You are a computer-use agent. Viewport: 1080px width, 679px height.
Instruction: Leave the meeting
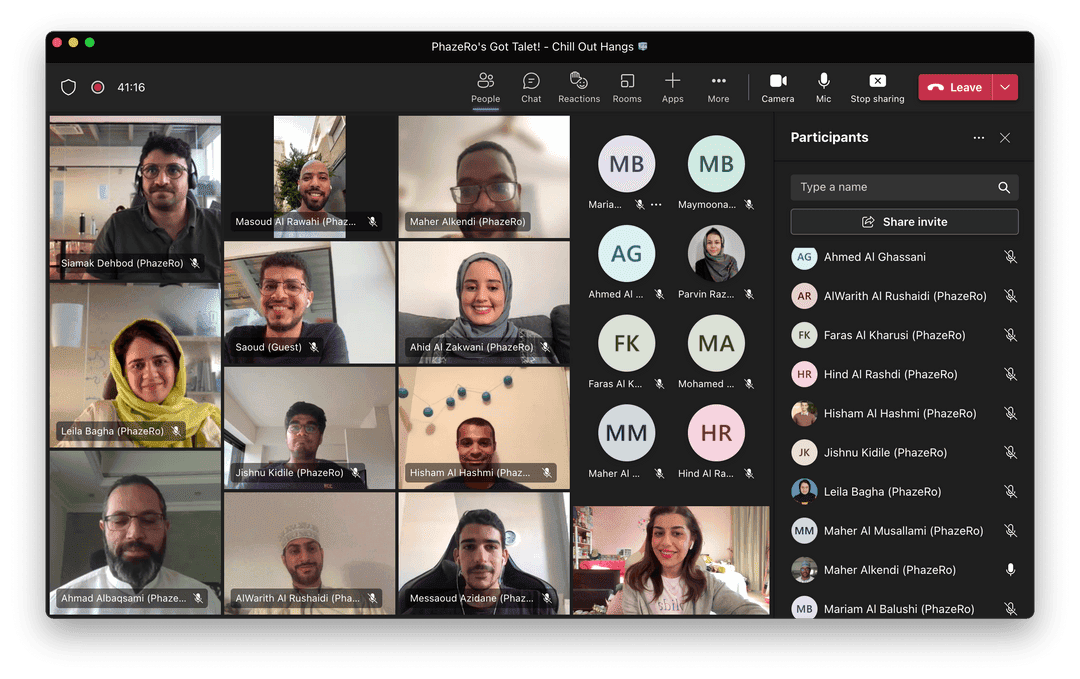click(x=955, y=87)
